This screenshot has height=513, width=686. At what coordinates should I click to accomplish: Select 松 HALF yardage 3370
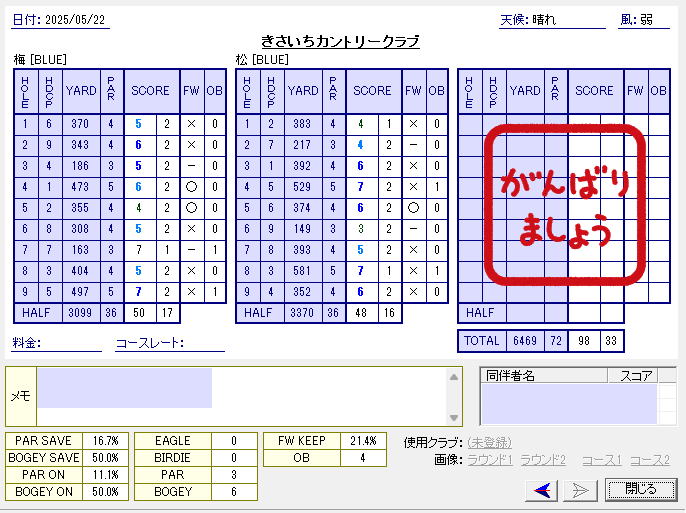pos(303,313)
